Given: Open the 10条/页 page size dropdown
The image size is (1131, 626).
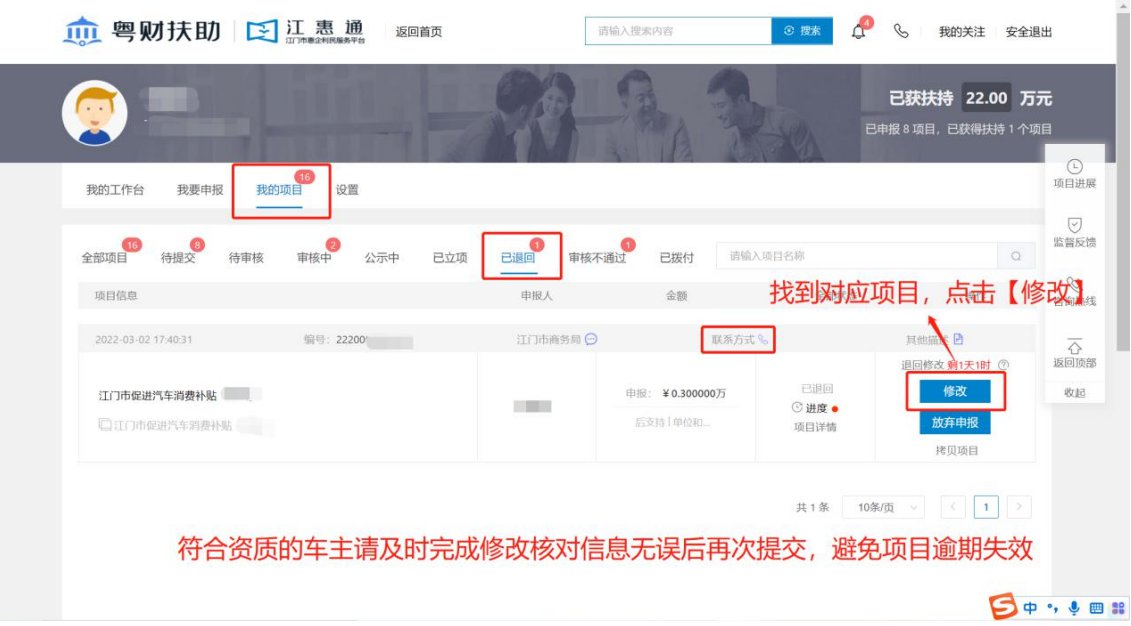Looking at the screenshot, I should 884,507.
